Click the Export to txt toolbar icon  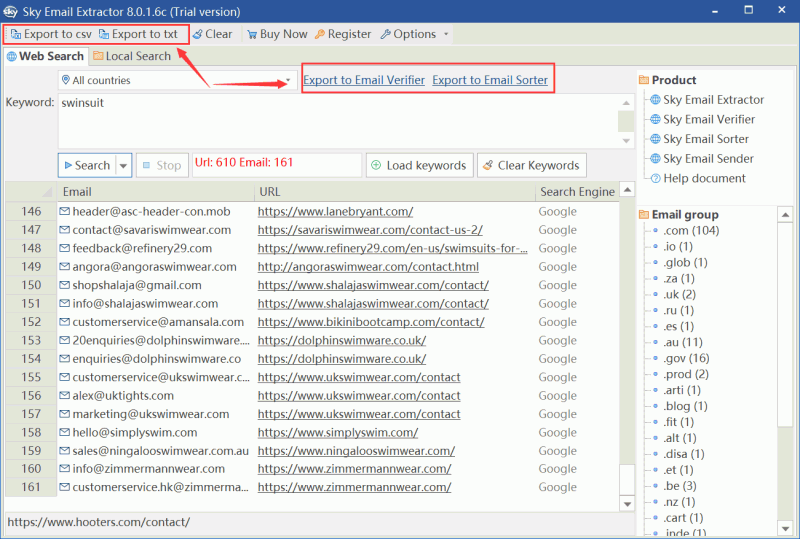click(x=104, y=34)
